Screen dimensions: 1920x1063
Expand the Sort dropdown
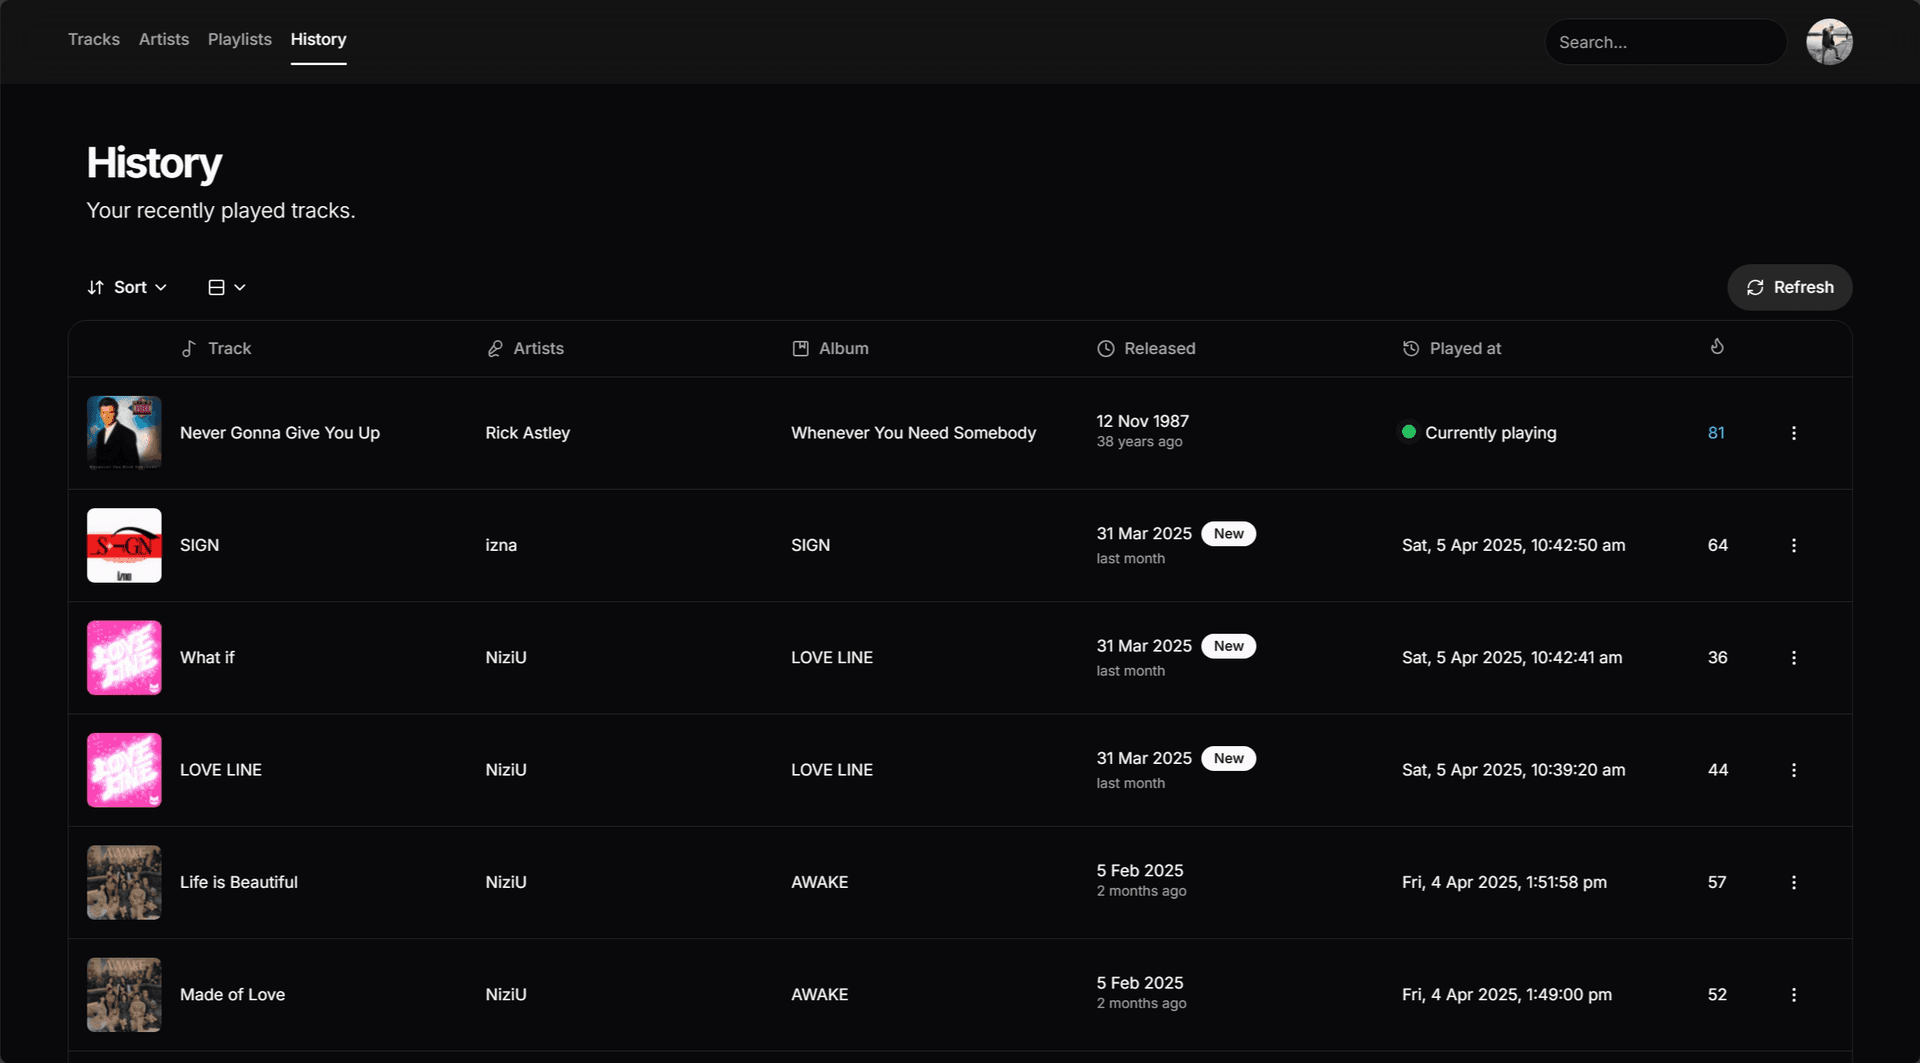127,287
